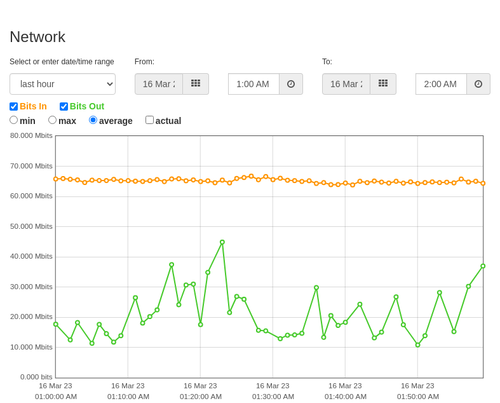Enable the actual checkbox
Screen dimensions: 500x403
tap(150, 120)
